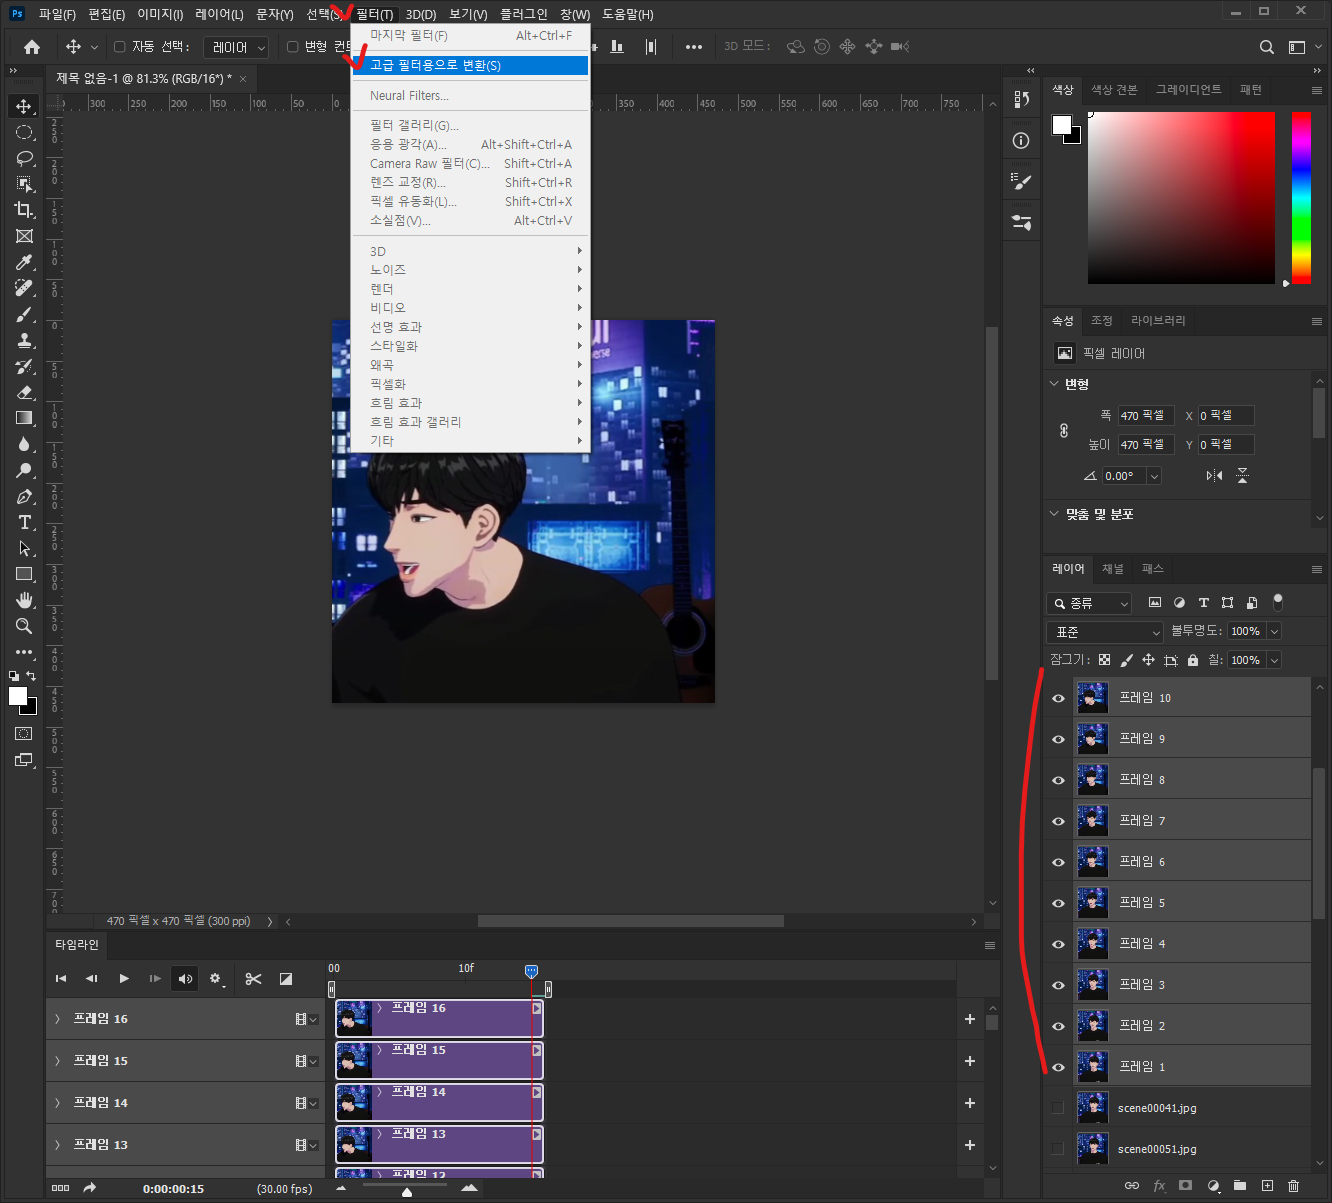The image size is (1332, 1203).
Task: Split clip with scissors icon in timeline
Action: 253,979
